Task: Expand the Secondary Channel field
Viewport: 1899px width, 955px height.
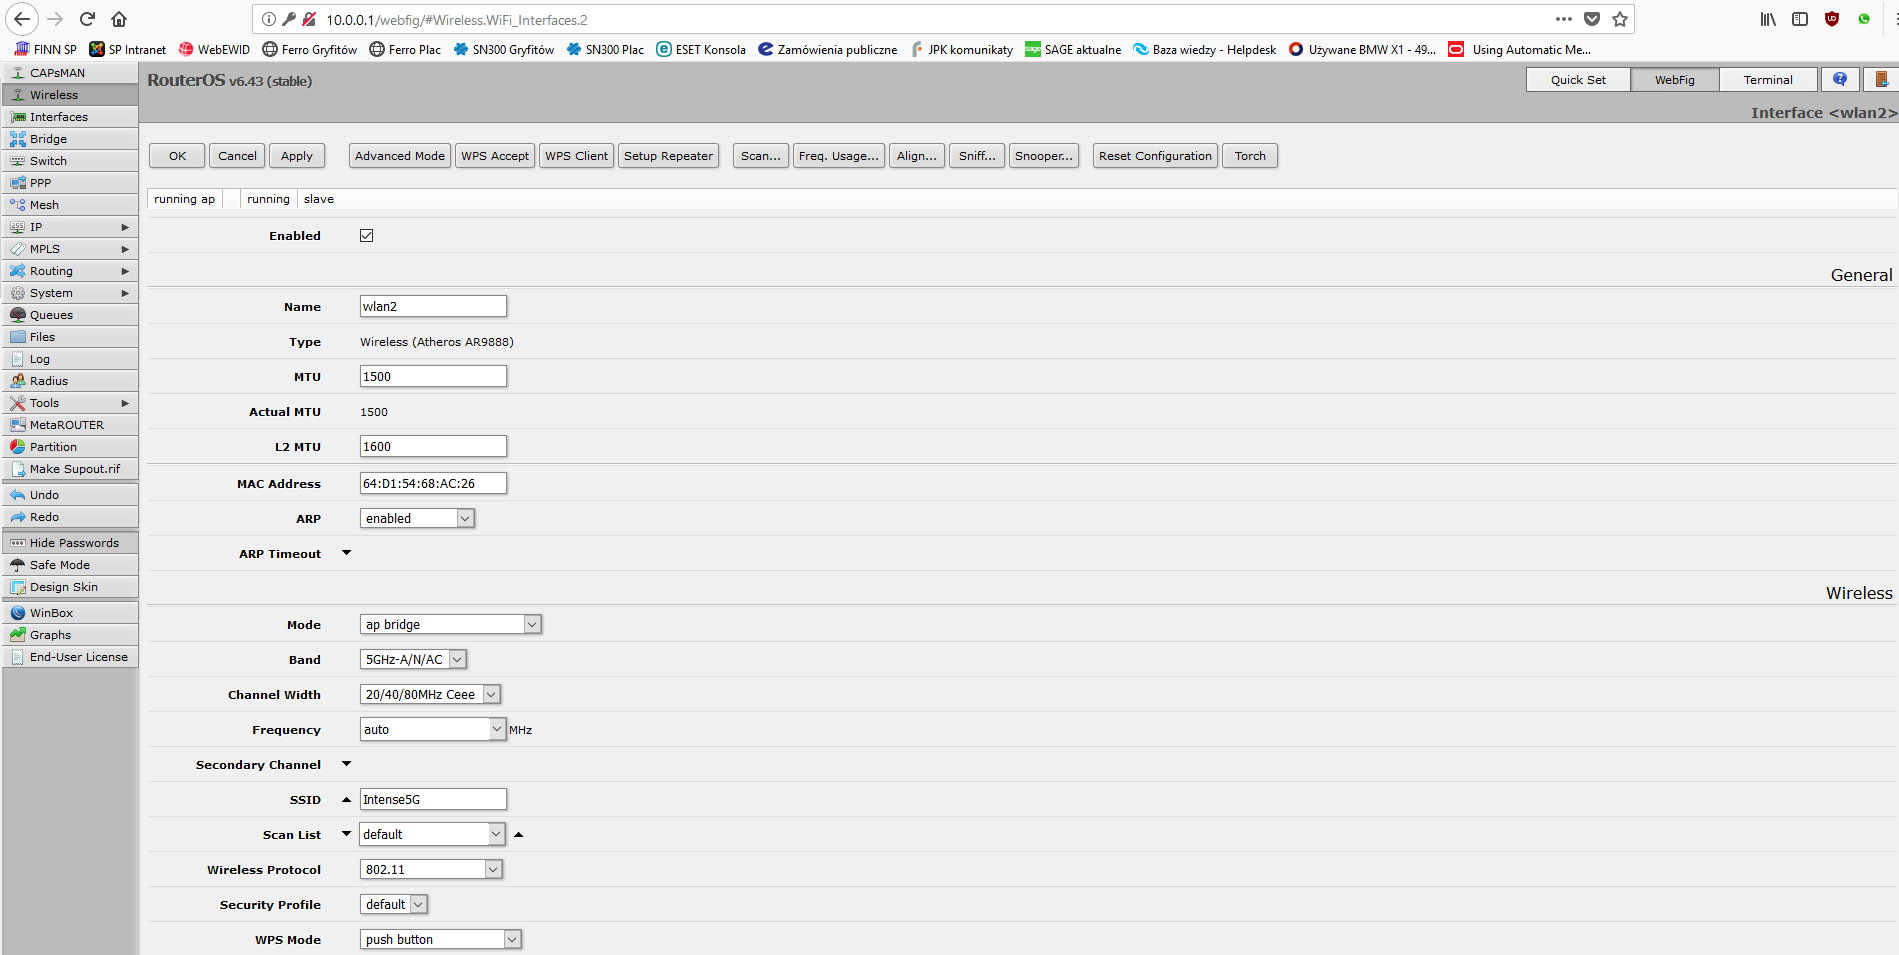Action: point(347,764)
